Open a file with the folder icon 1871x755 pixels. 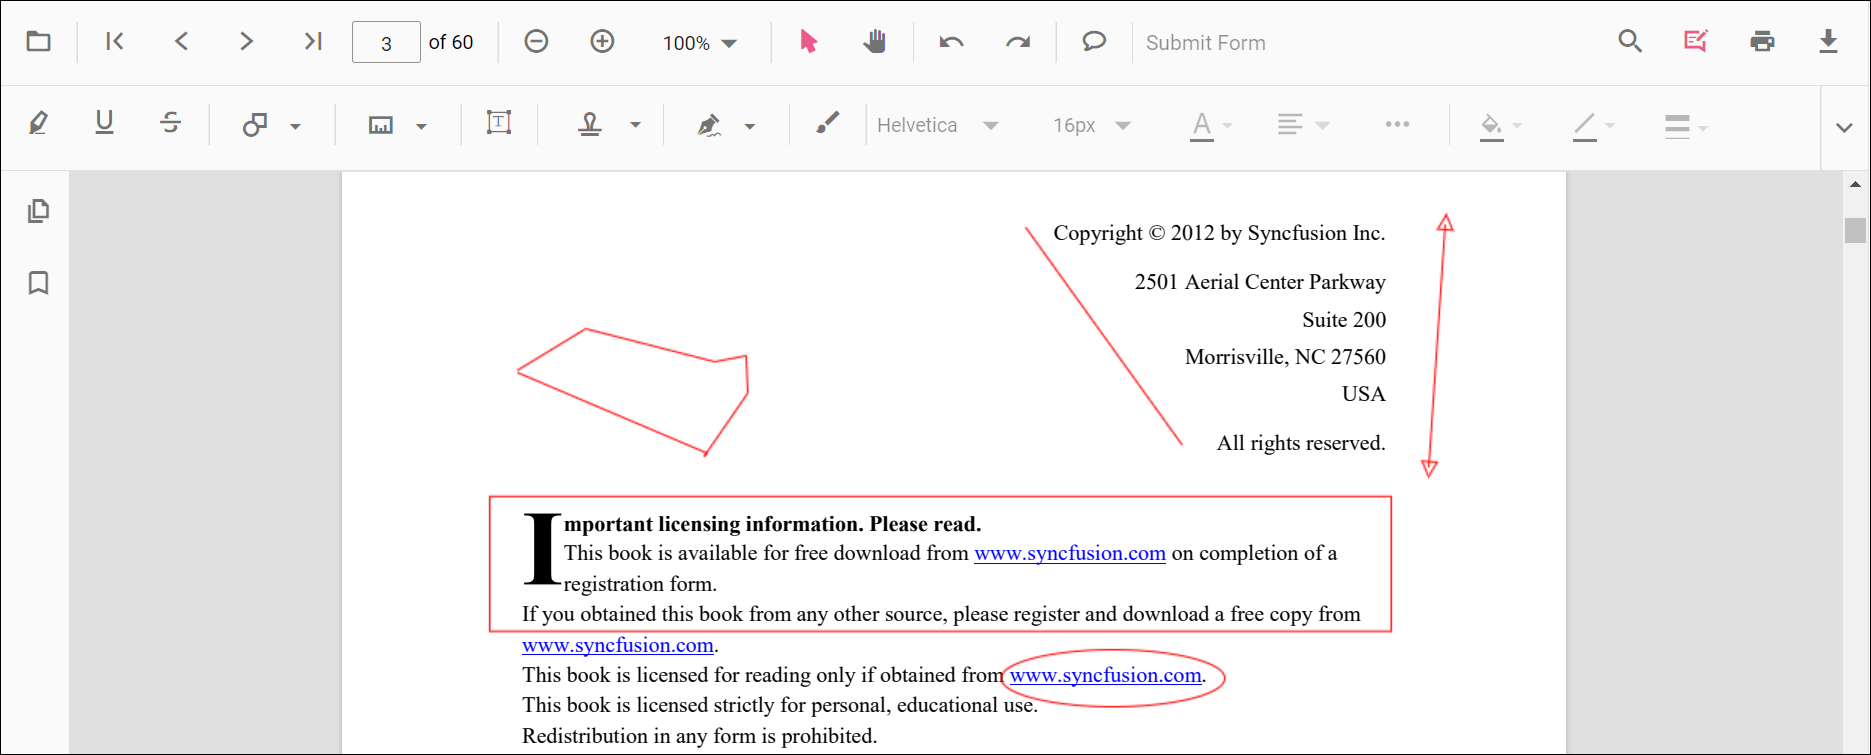click(38, 42)
